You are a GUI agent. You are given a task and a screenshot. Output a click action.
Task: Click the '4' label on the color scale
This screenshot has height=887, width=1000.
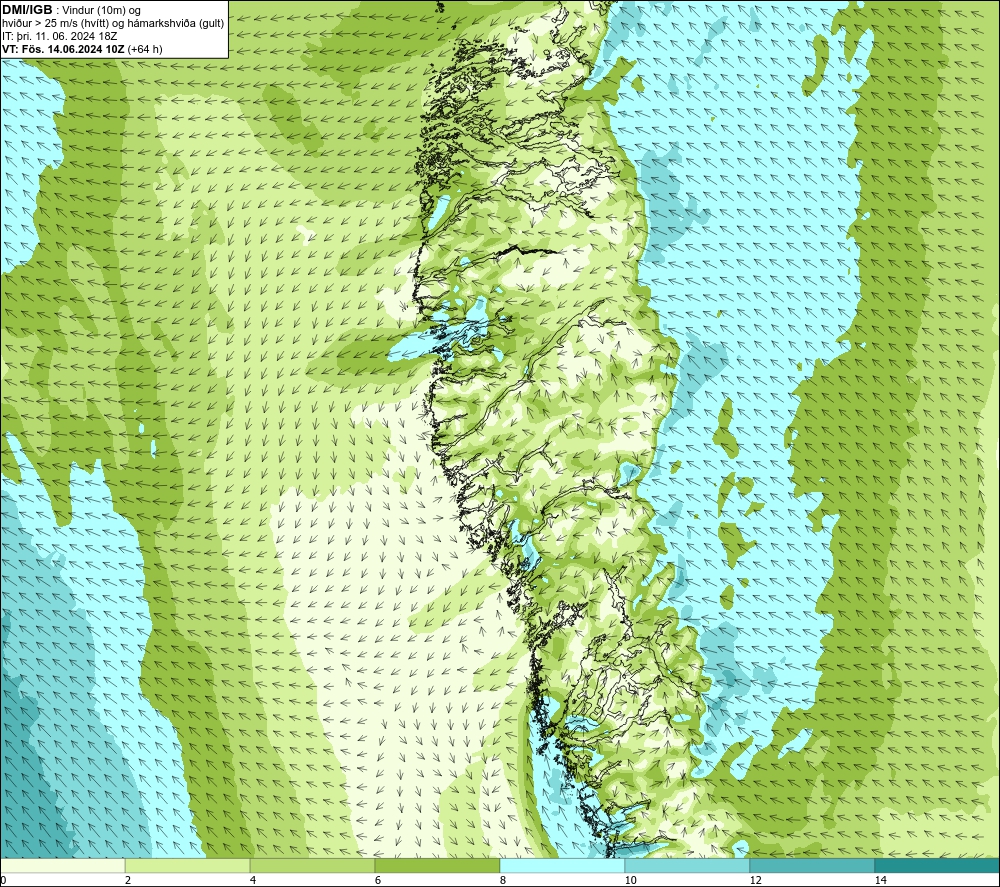(x=253, y=880)
